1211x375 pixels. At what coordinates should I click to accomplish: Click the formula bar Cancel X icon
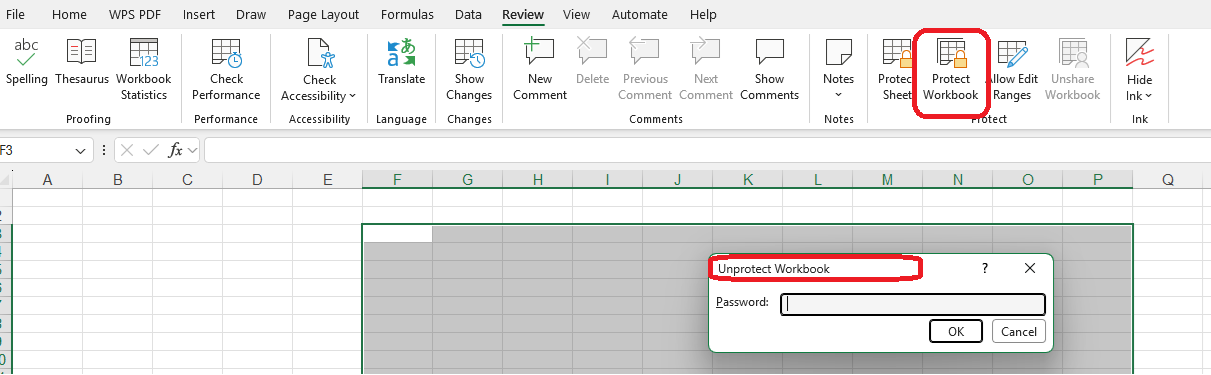127,150
